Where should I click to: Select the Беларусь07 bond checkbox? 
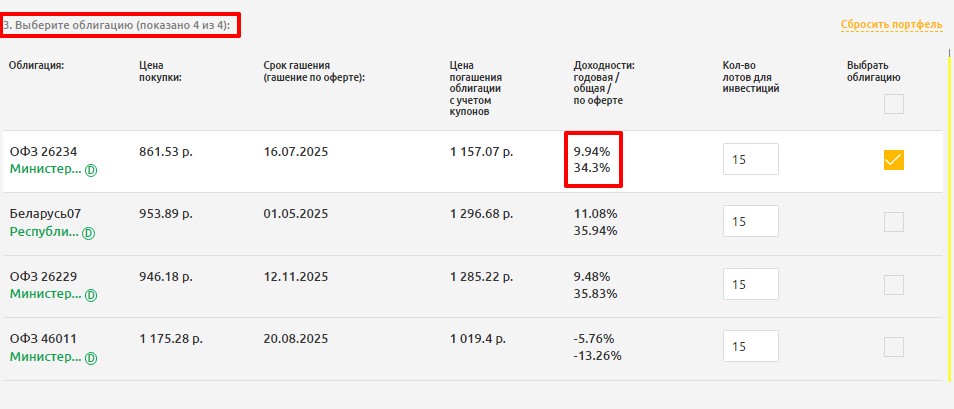(893, 222)
